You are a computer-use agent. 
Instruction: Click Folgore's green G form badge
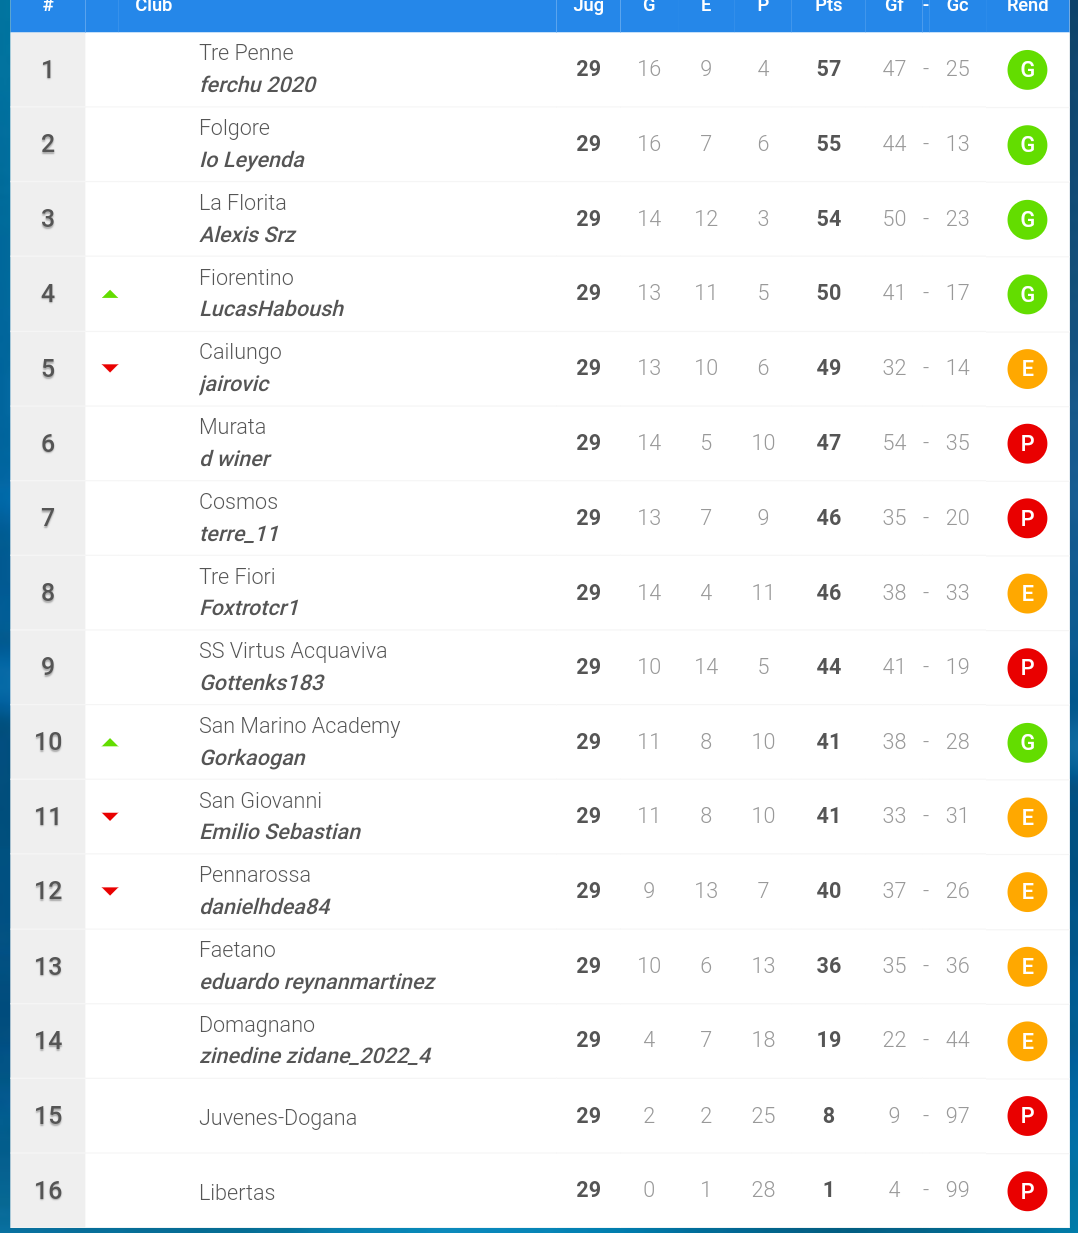click(1027, 145)
